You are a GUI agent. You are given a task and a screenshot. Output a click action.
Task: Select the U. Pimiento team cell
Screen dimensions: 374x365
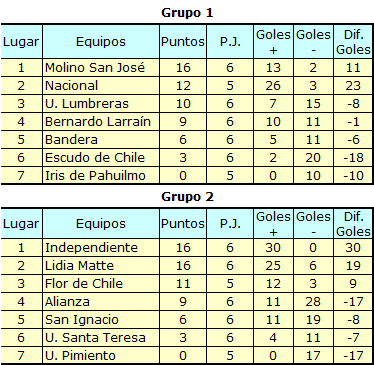click(101, 356)
